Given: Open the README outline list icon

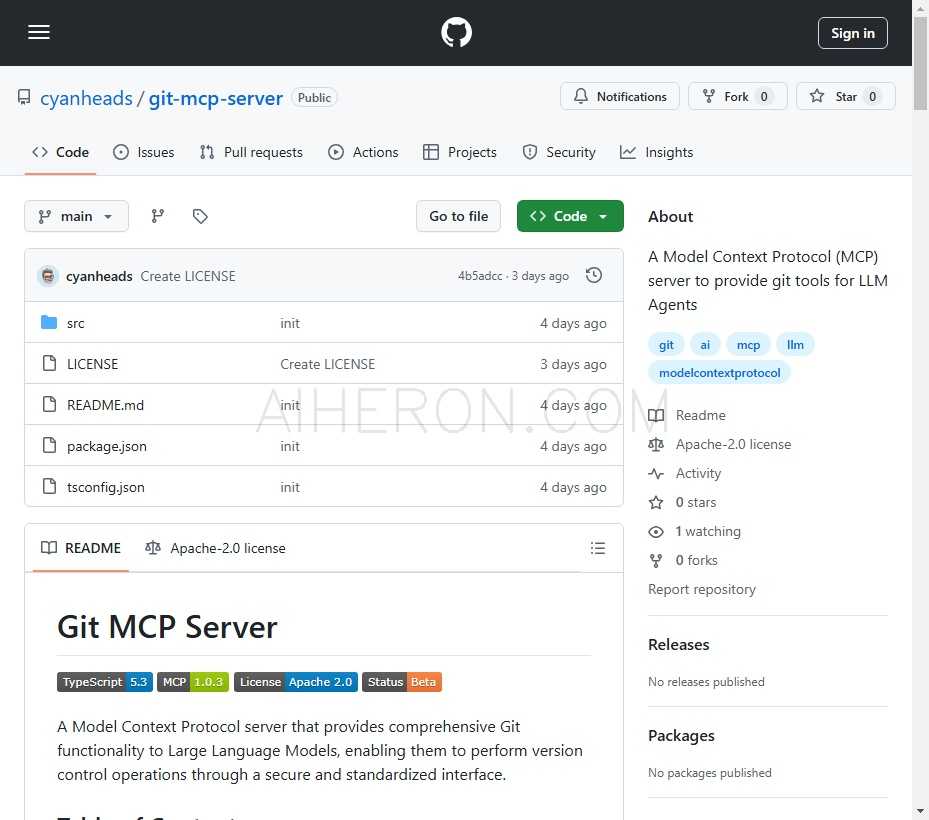Looking at the screenshot, I should [598, 548].
